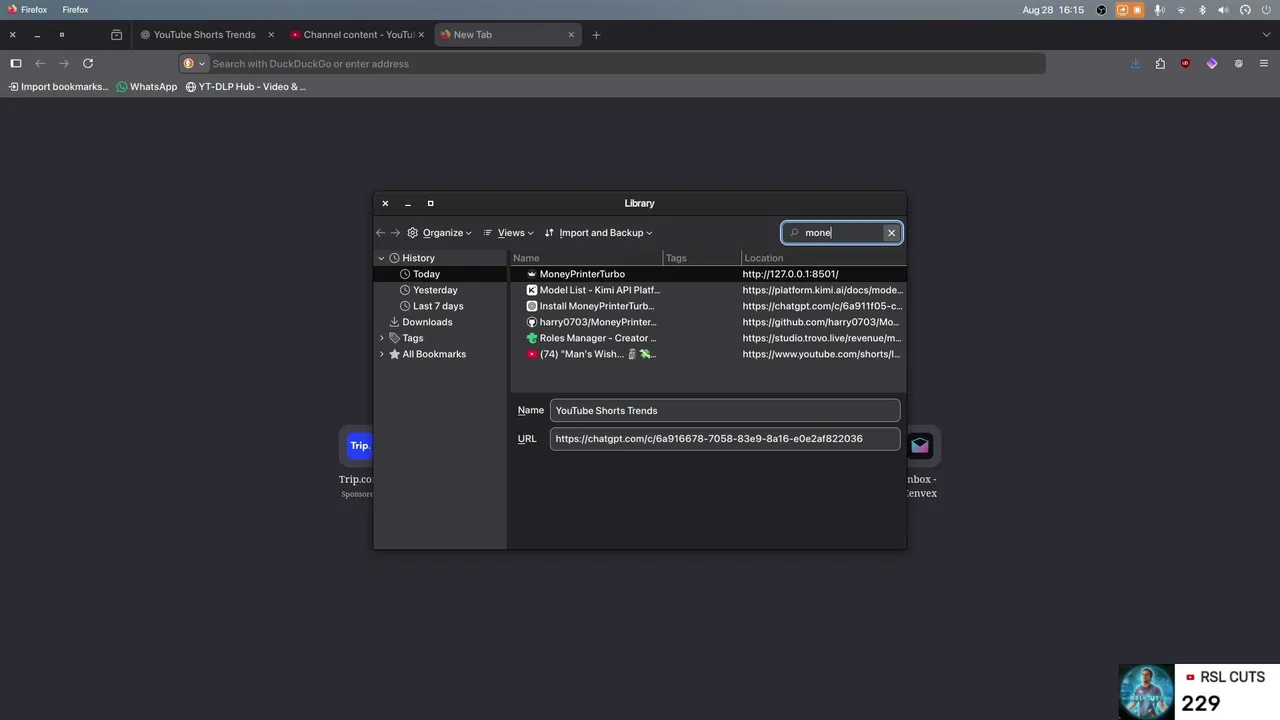Select the New Tab tab
Image resolution: width=1280 pixels, height=720 pixels.
[x=507, y=35]
